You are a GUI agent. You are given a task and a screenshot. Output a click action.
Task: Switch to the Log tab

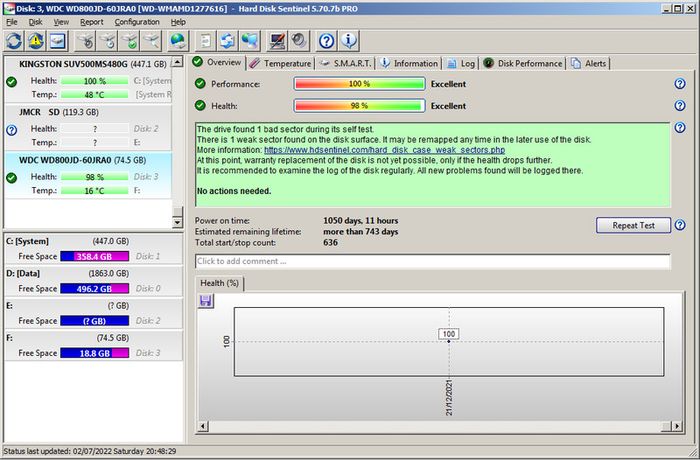tap(461, 63)
